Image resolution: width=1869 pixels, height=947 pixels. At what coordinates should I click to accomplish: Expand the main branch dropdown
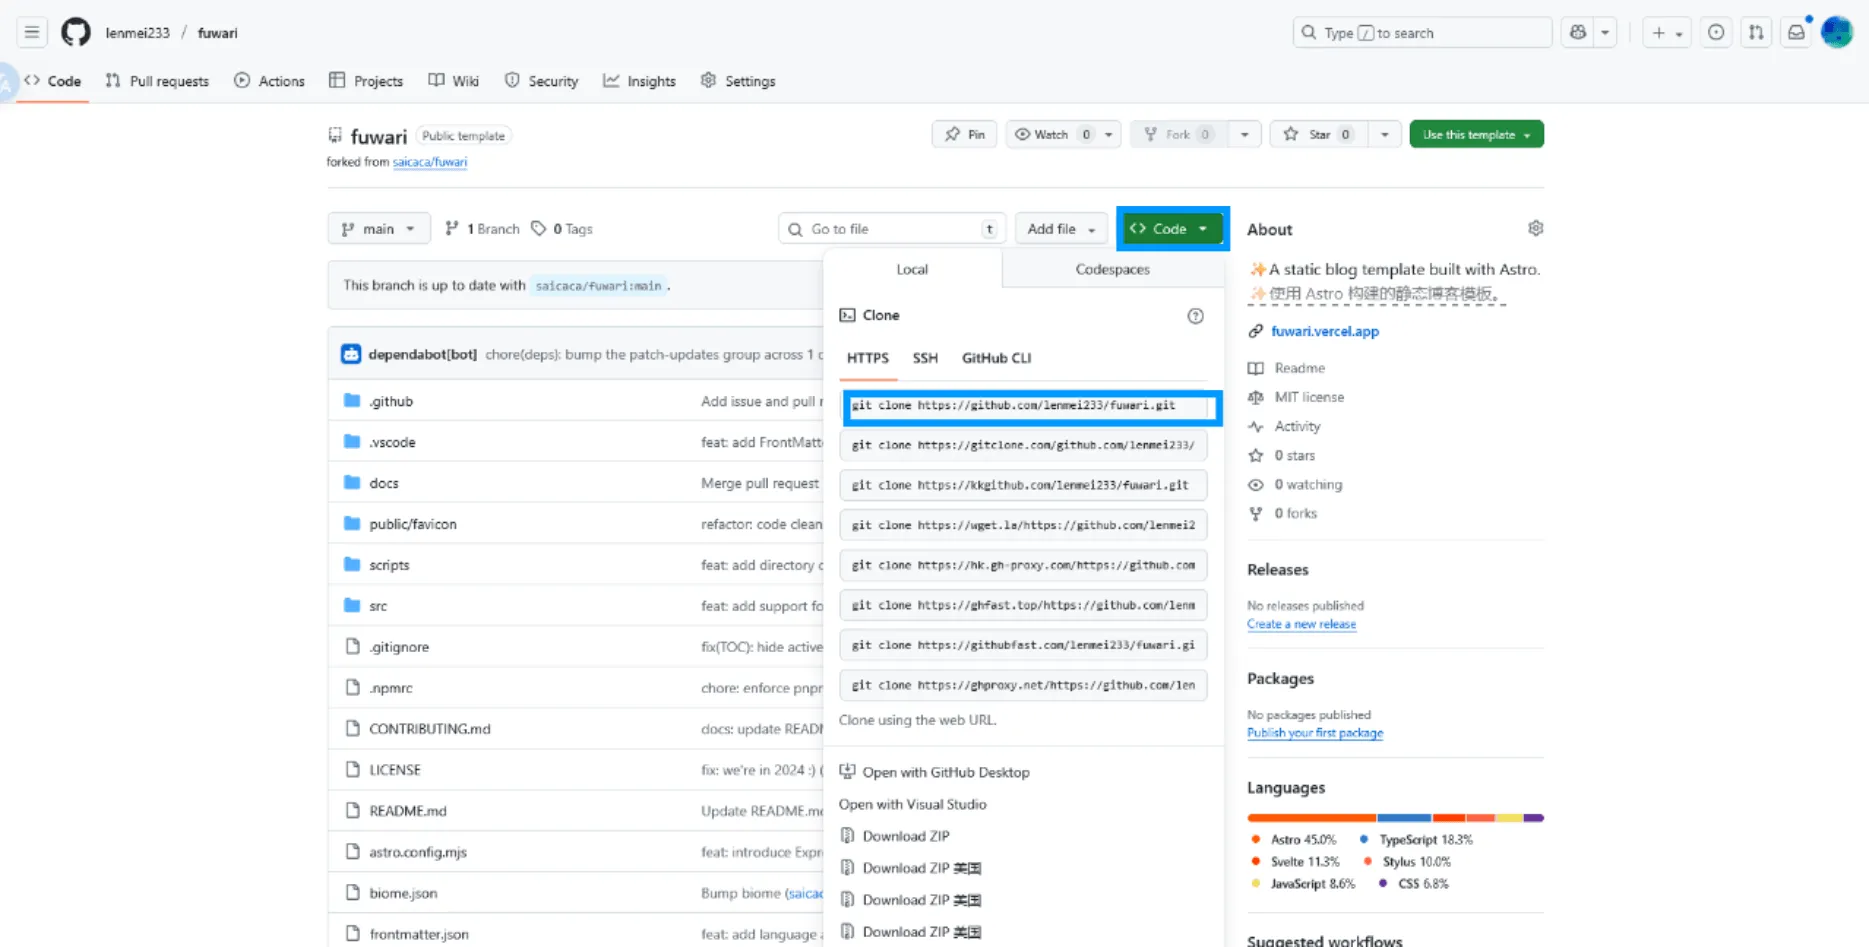378,229
